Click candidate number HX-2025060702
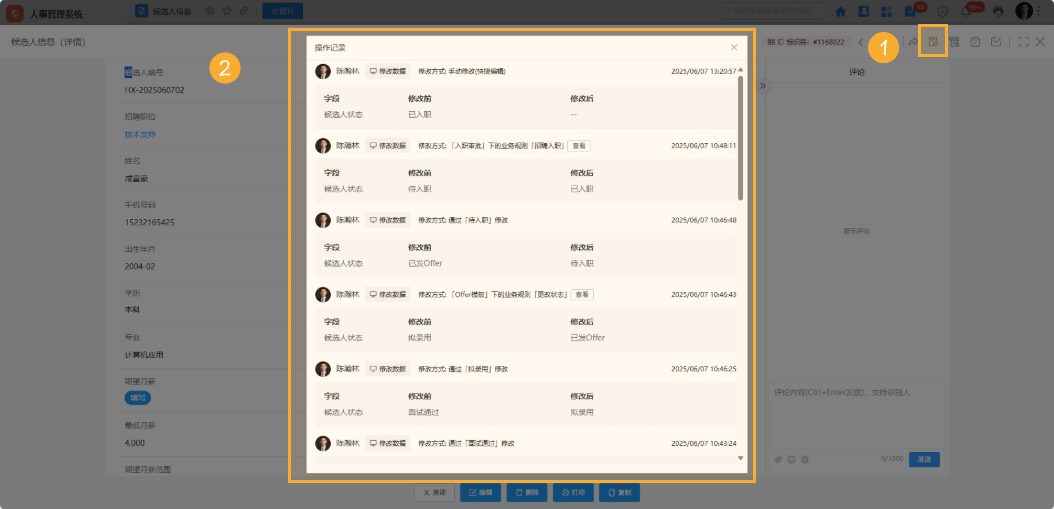The image size is (1054, 509). tap(155, 90)
